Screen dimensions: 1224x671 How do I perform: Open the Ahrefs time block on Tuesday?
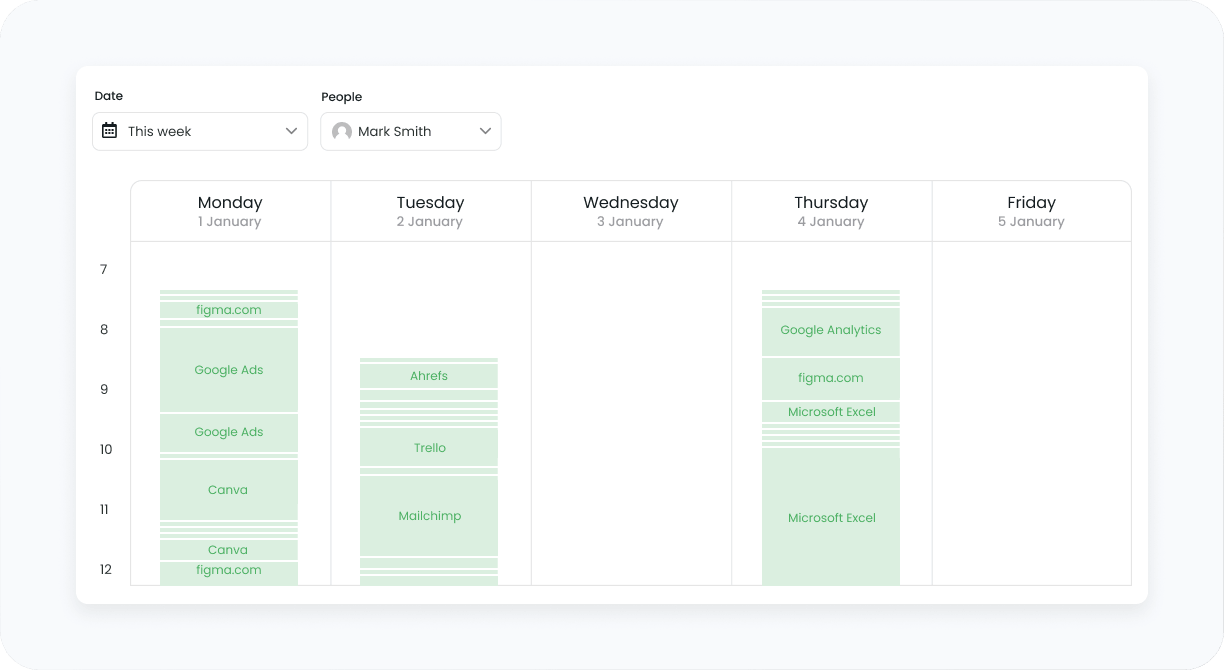(x=429, y=376)
